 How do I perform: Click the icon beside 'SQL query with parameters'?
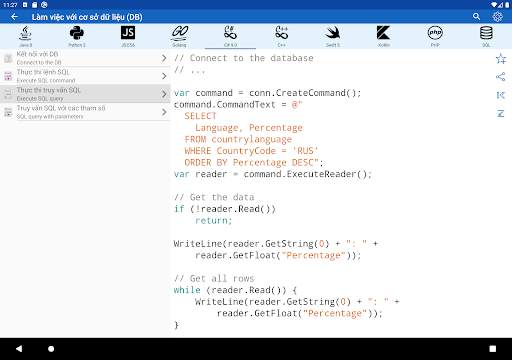(8, 112)
